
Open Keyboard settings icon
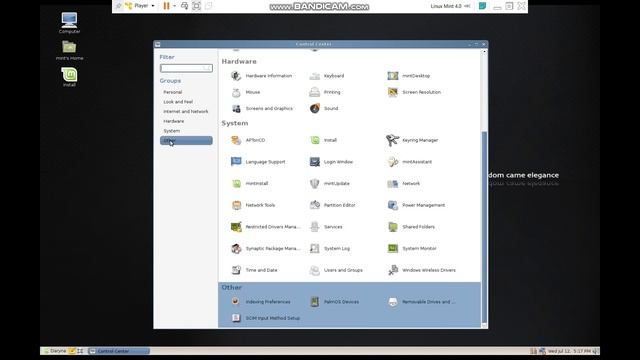(x=314, y=76)
